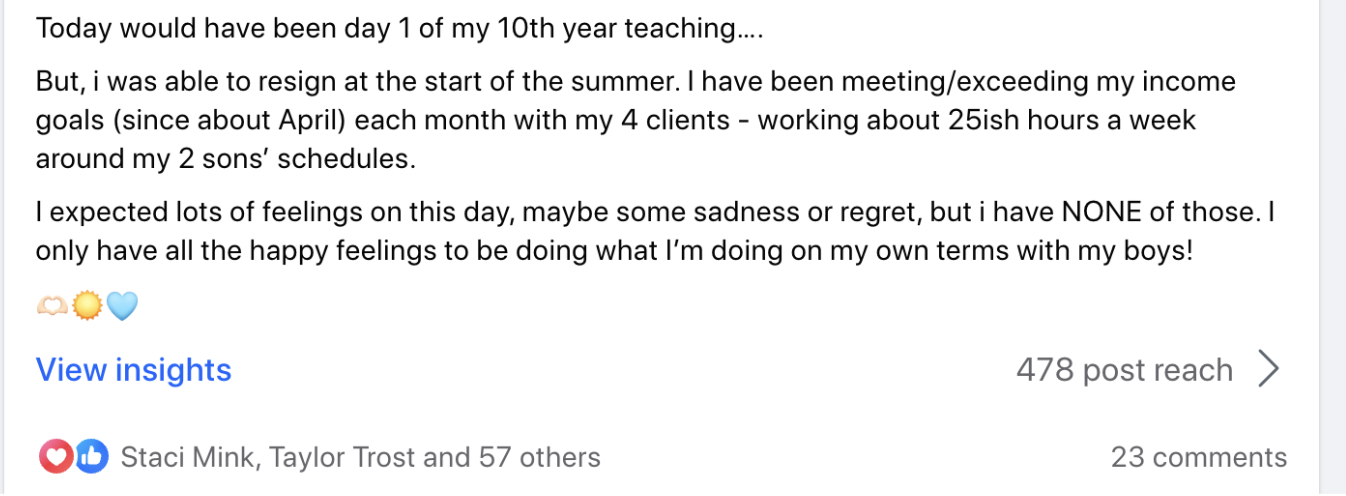Click the blue thumbs-up like reaction icon

coord(91,457)
